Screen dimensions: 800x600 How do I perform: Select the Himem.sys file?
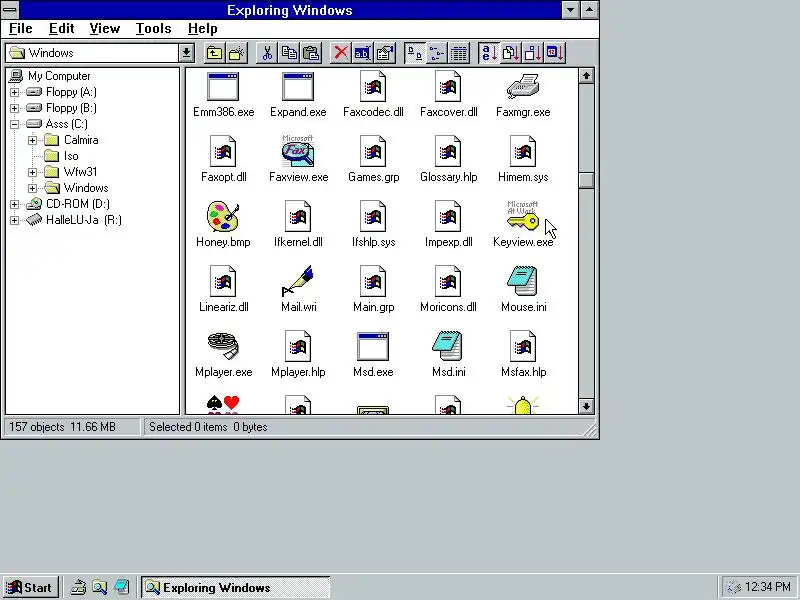pos(523,159)
